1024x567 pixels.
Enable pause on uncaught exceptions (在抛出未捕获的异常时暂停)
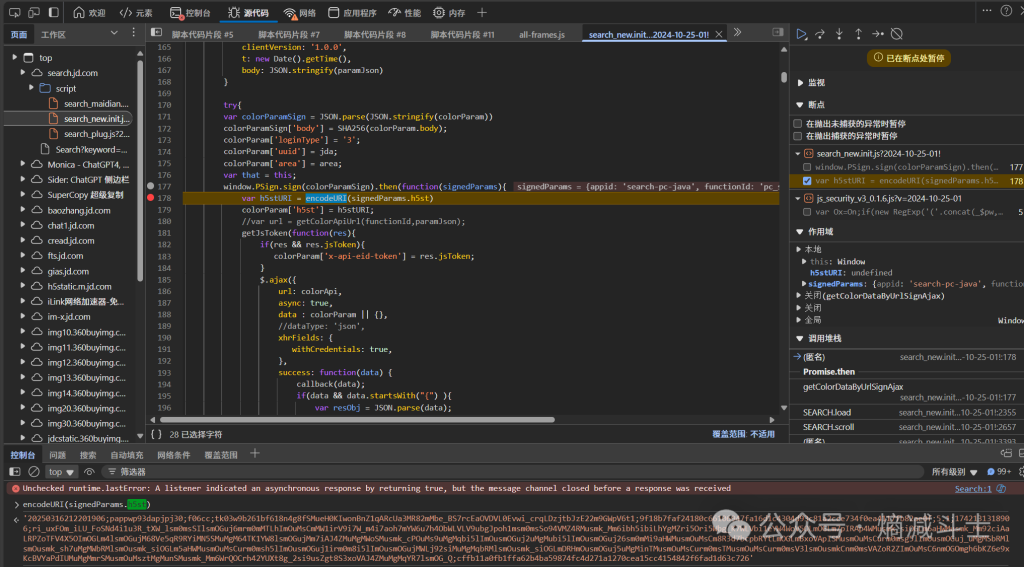tap(798, 123)
